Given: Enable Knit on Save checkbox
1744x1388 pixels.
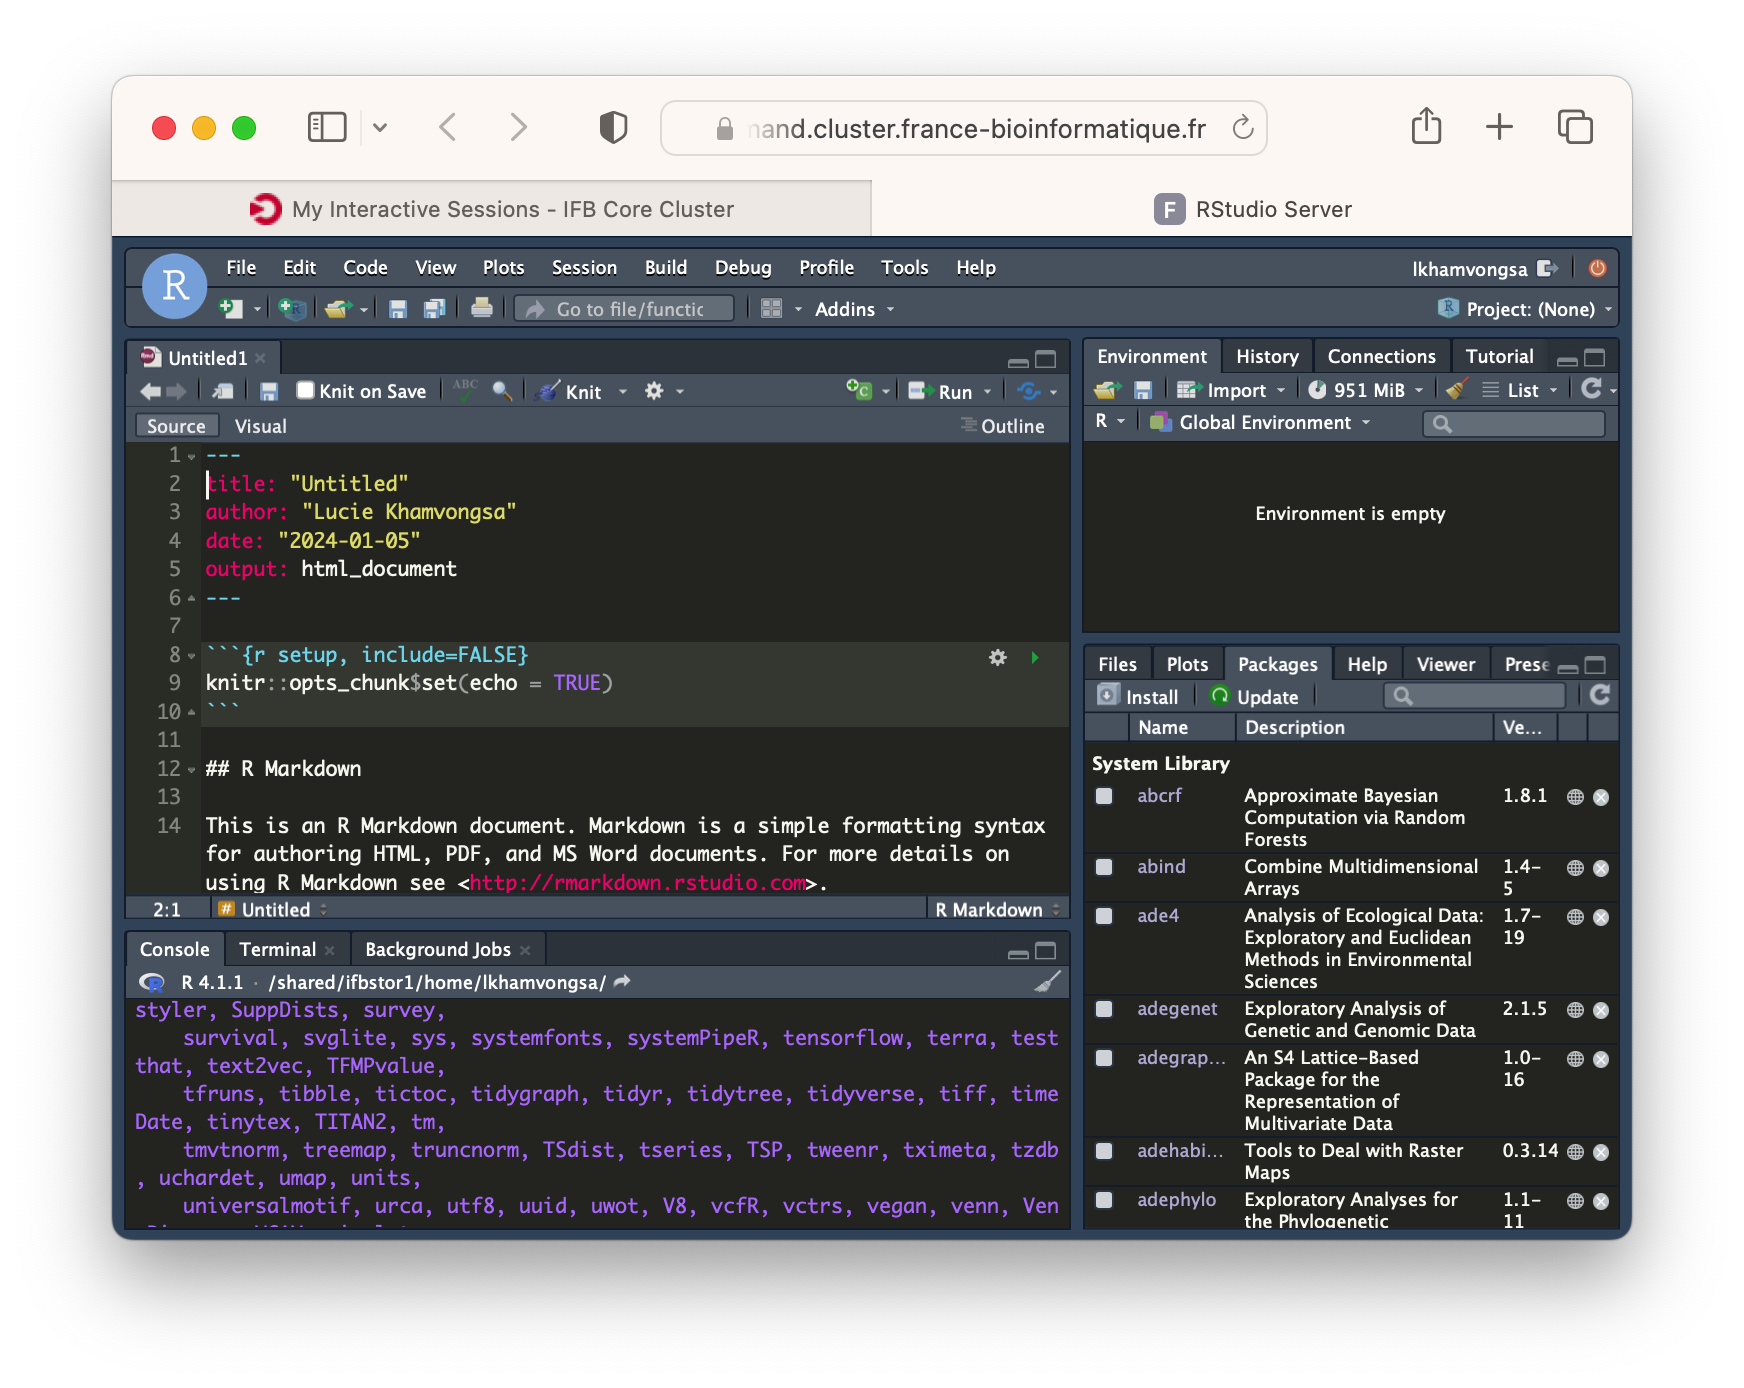Looking at the screenshot, I should click(x=306, y=390).
